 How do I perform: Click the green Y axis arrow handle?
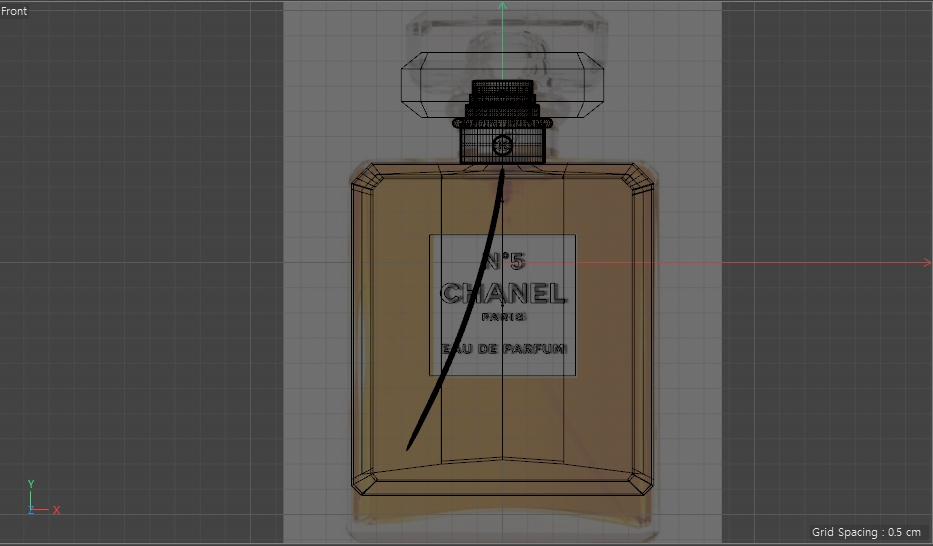pos(503,6)
